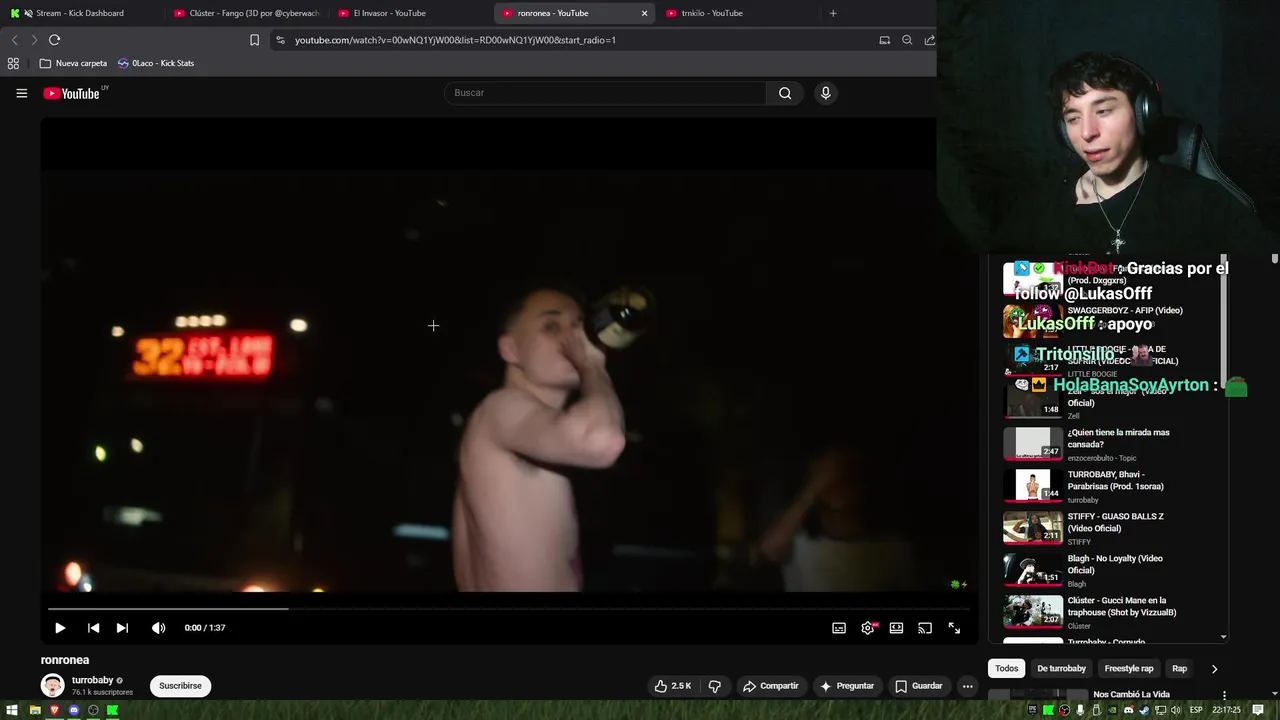The width and height of the screenshot is (1280, 720).
Task: Open Brave browser from the taskbar
Action: click(x=54, y=710)
